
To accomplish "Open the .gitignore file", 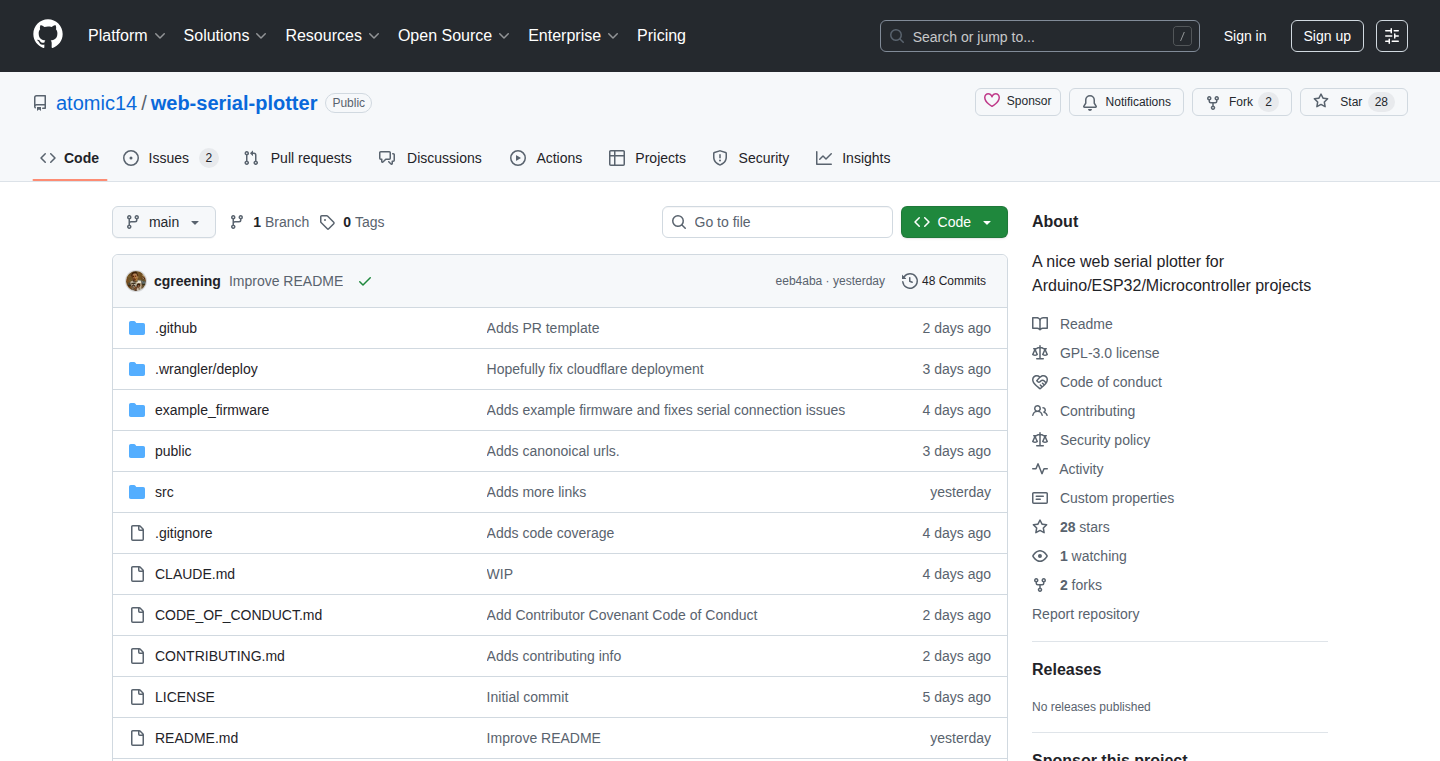I will point(184,533).
